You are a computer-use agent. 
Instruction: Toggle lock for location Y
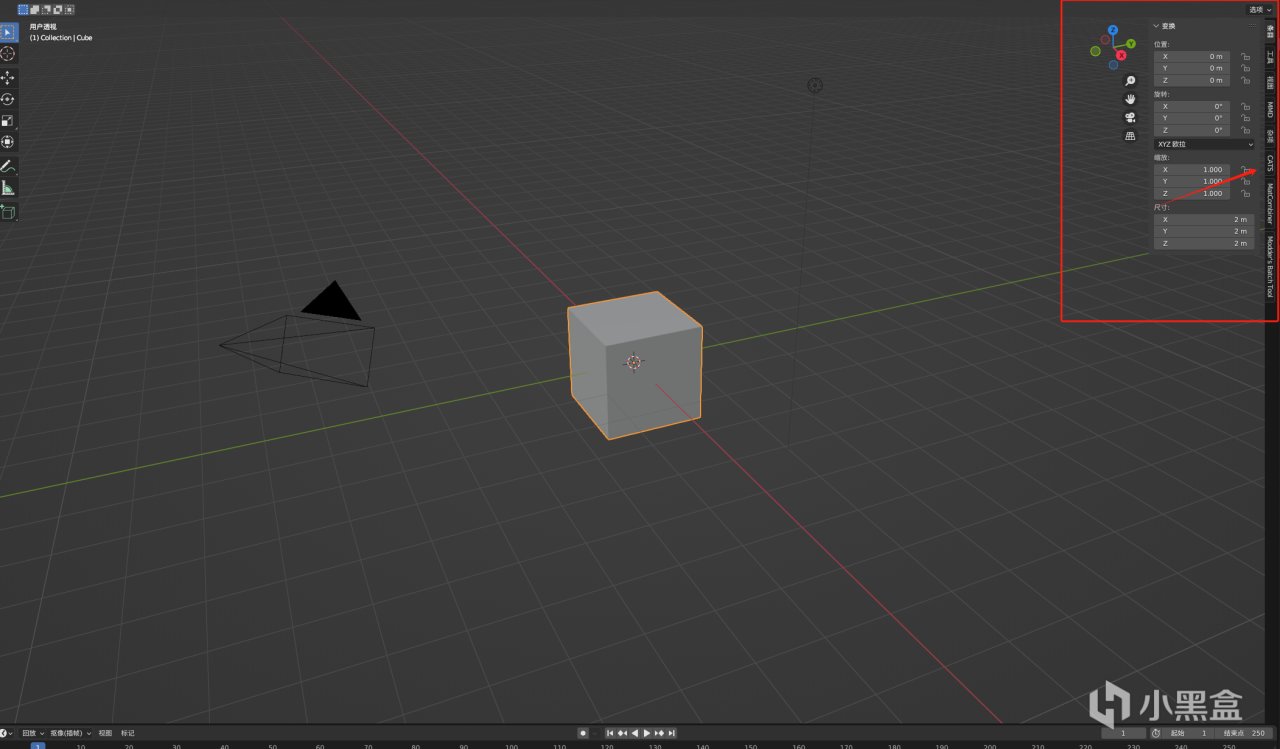[x=1245, y=69]
